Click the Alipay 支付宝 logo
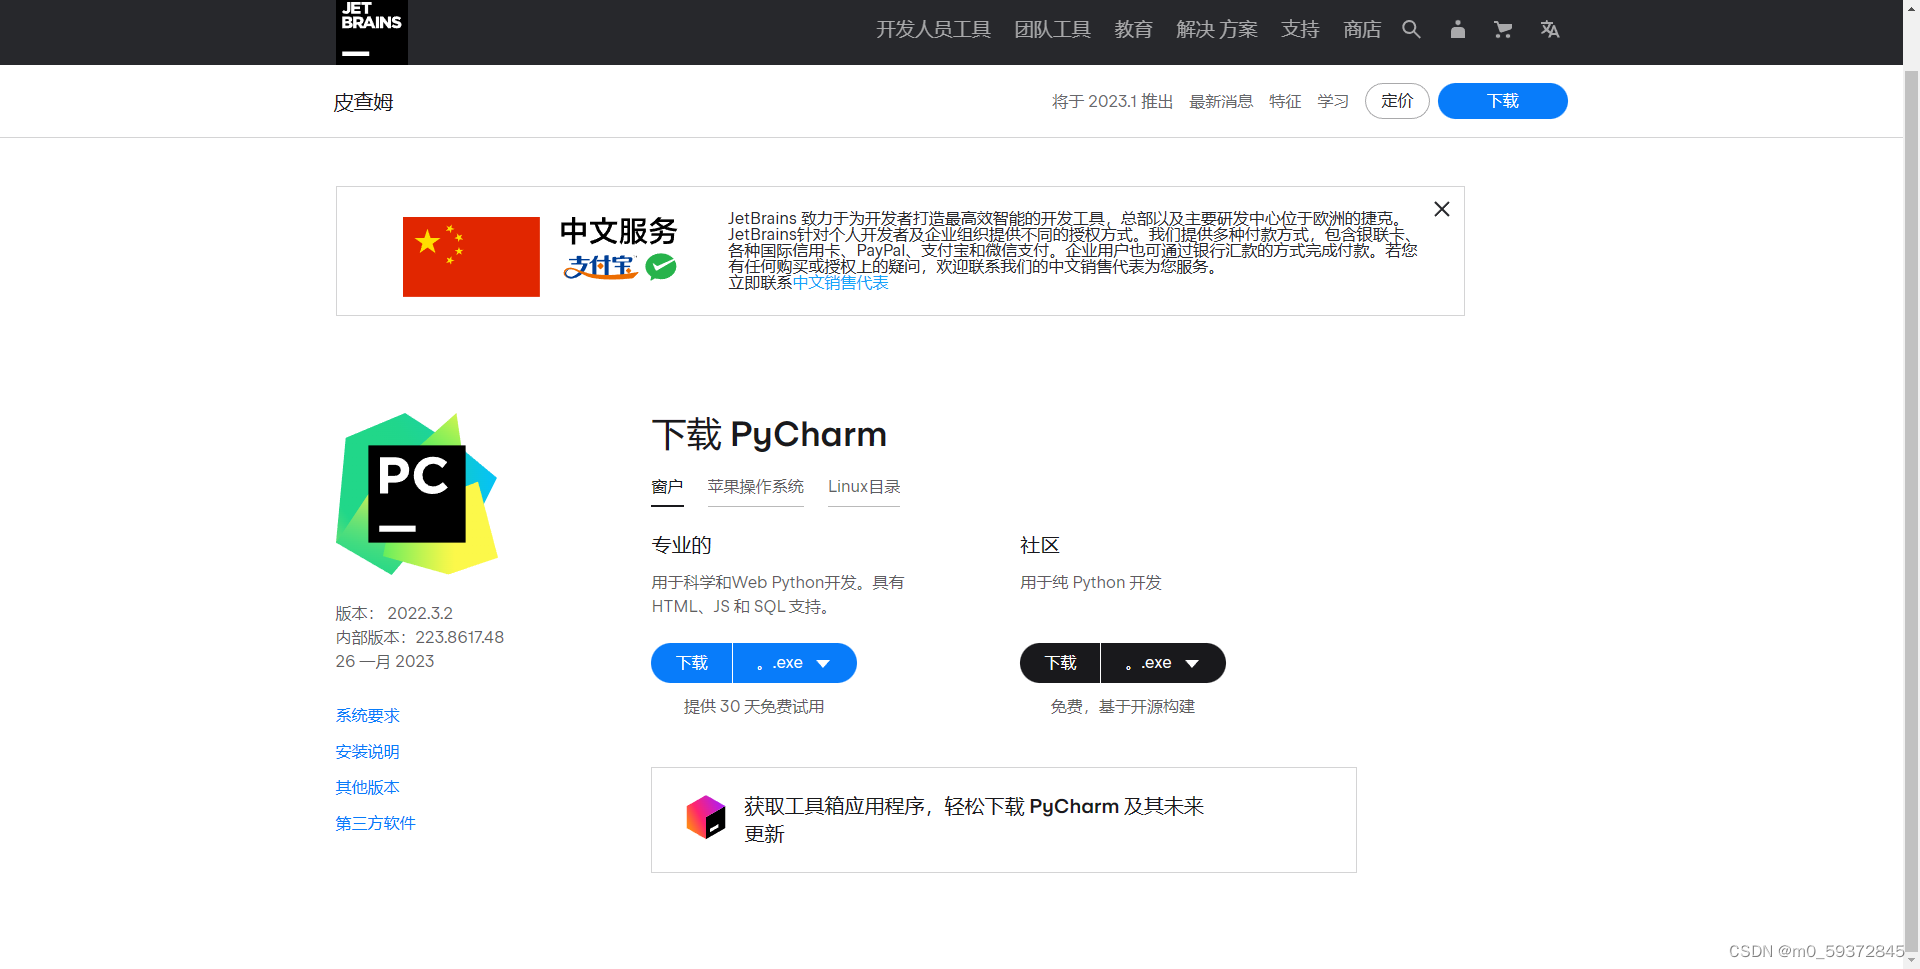1920x969 pixels. coord(601,267)
